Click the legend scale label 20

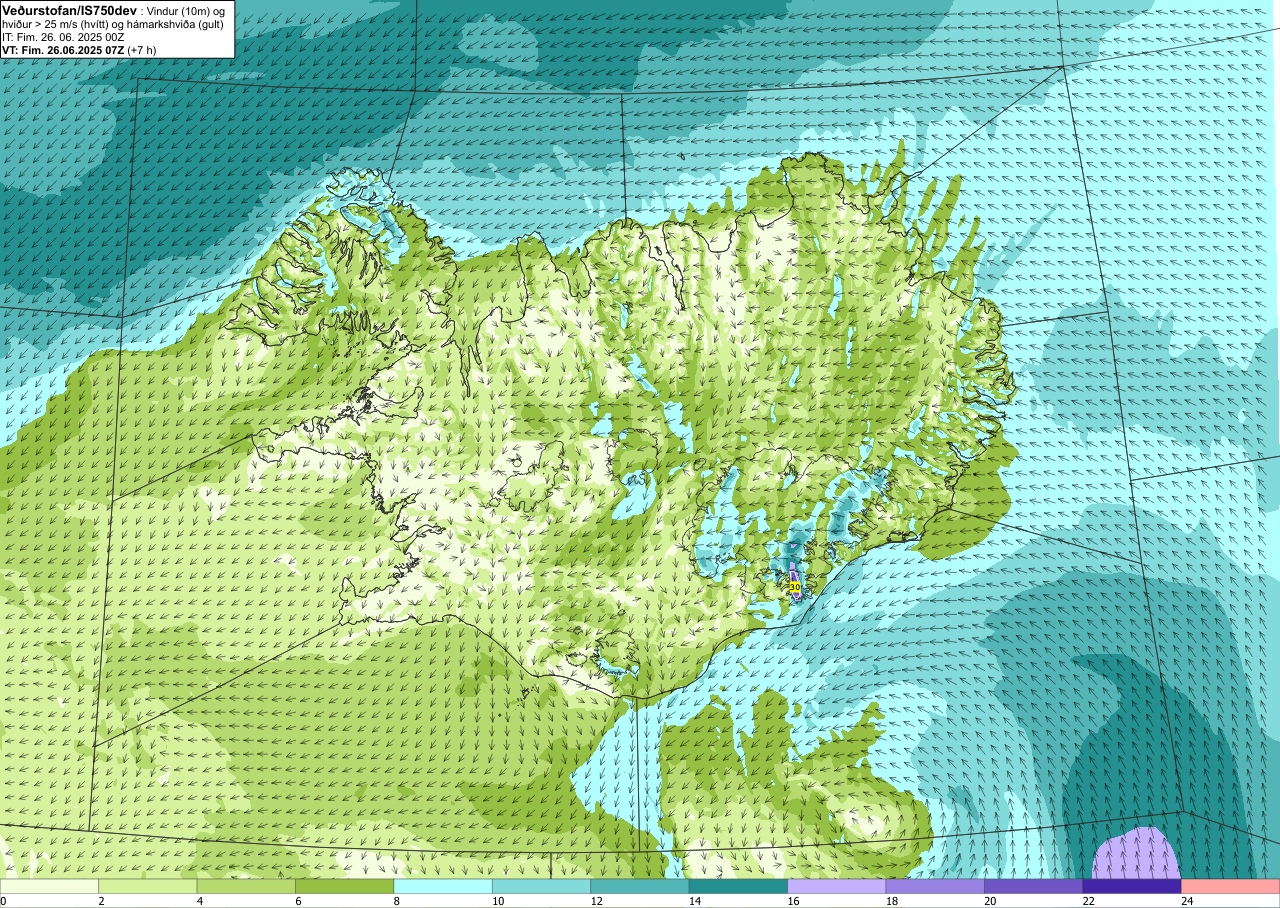pyautogui.click(x=989, y=901)
